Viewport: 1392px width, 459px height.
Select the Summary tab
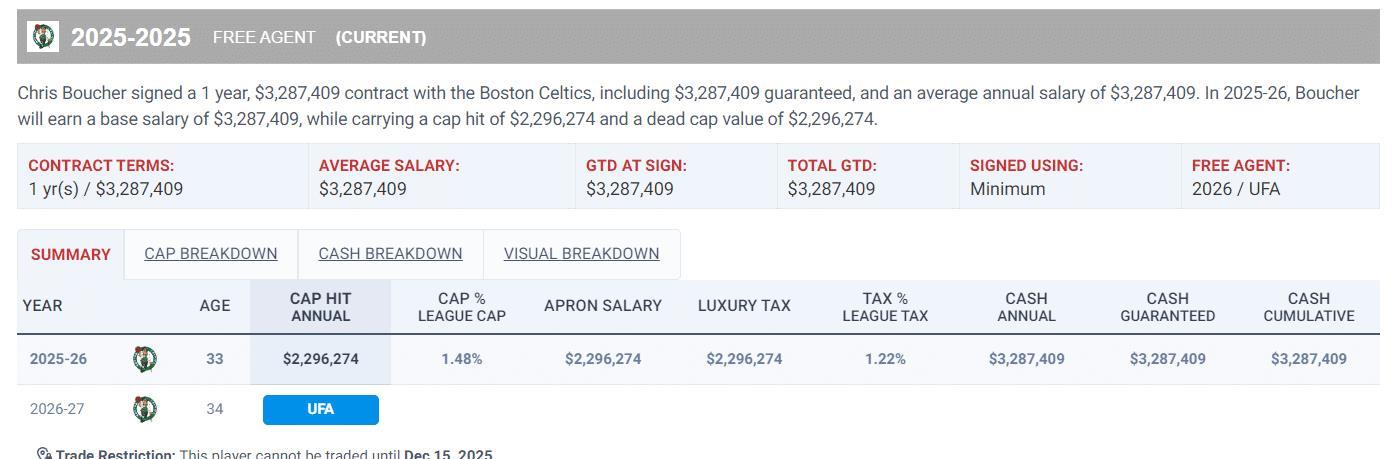pos(71,254)
